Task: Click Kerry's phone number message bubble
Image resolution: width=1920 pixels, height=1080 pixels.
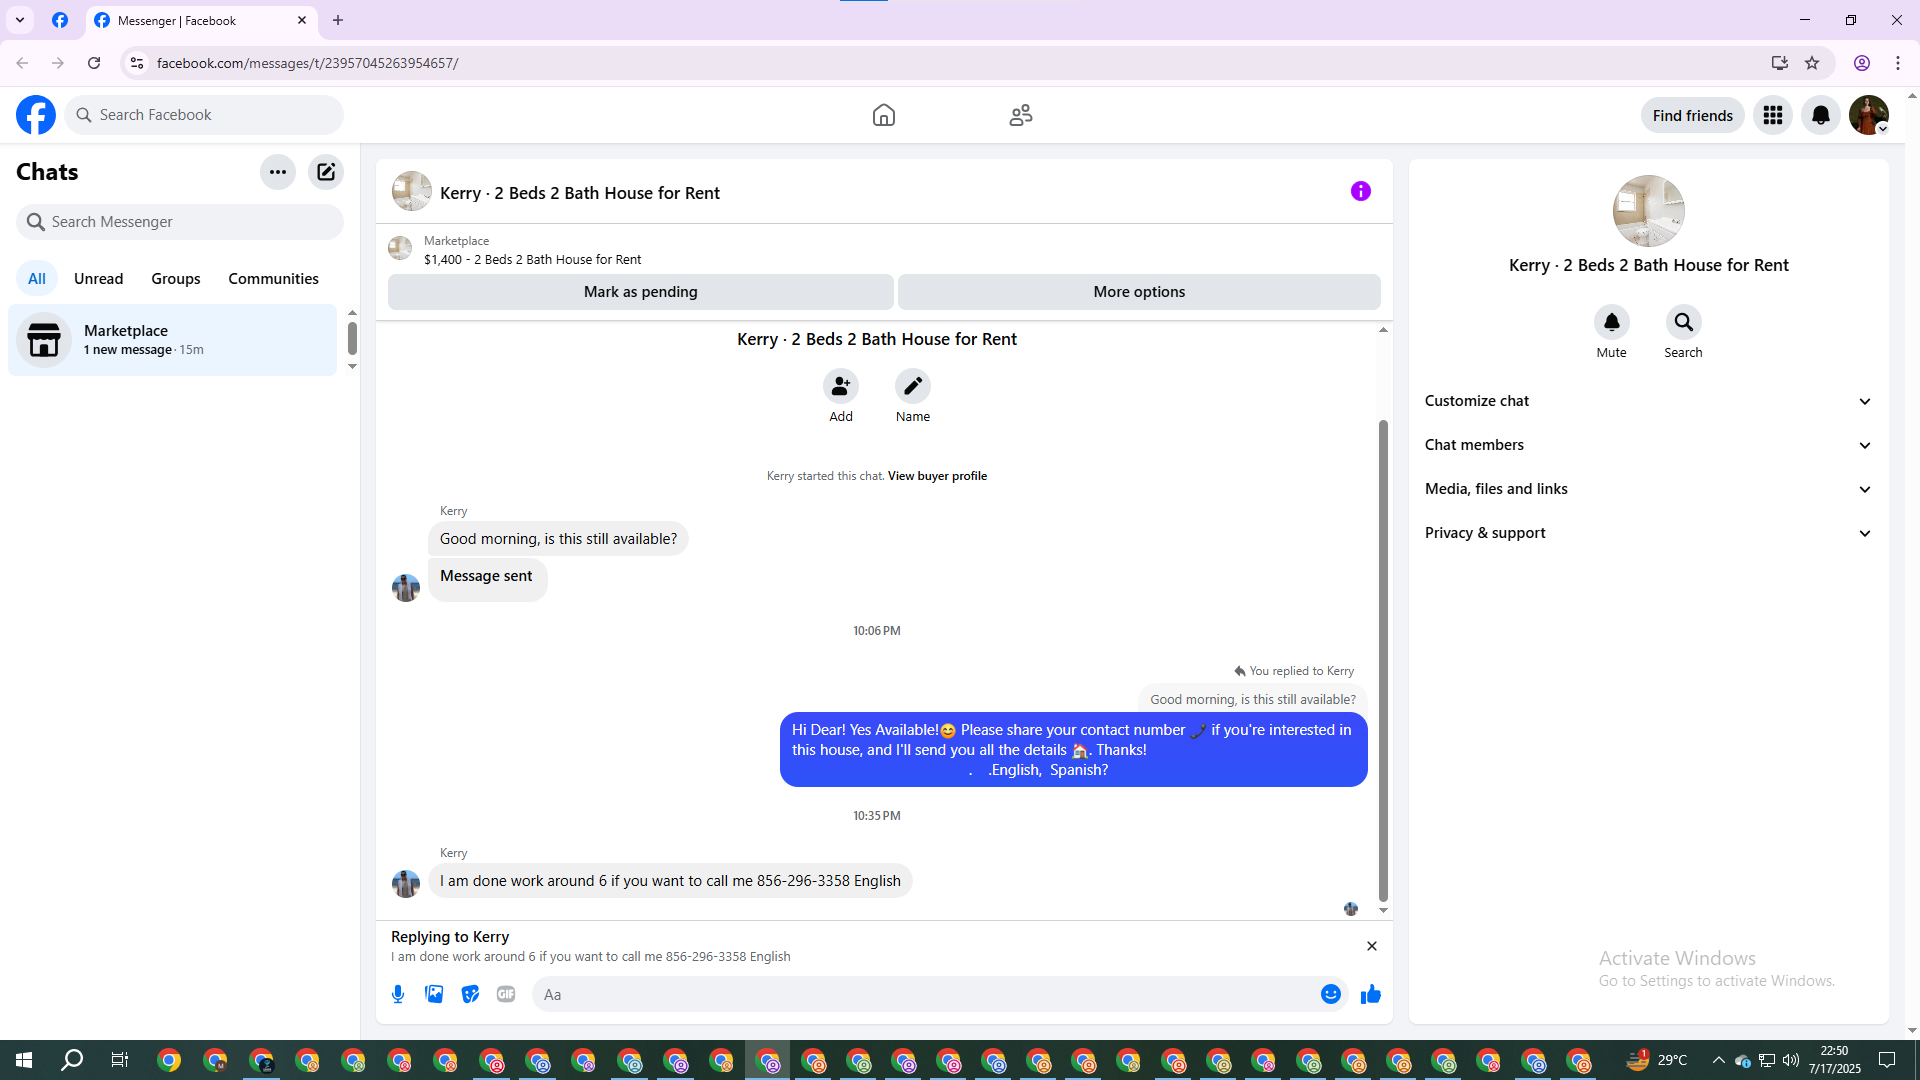Action: [670, 881]
